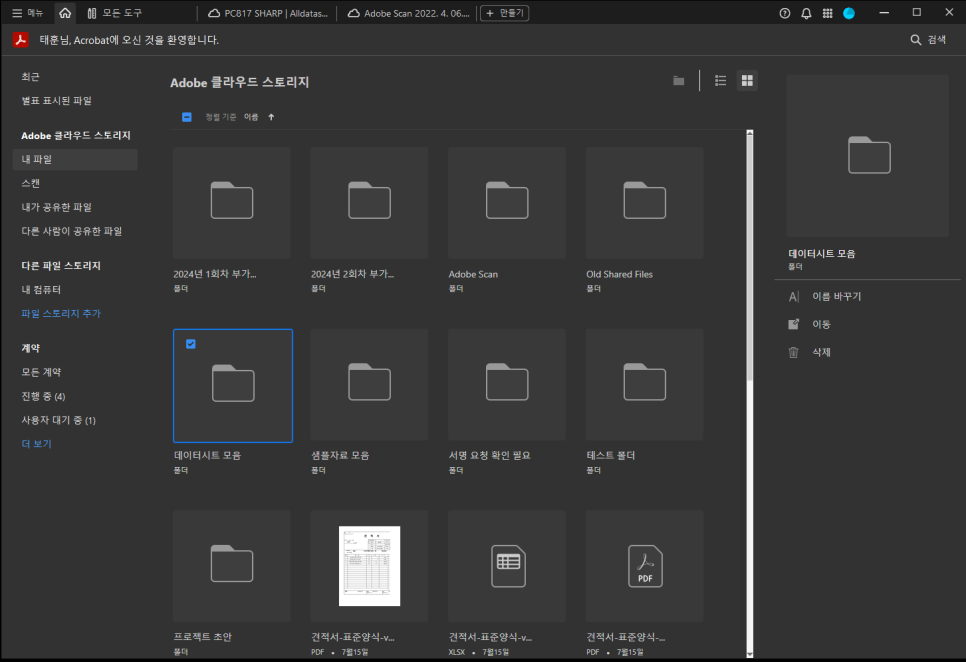966x662 pixels.
Task: Select 최근 in sidebar
Action: click(30, 77)
